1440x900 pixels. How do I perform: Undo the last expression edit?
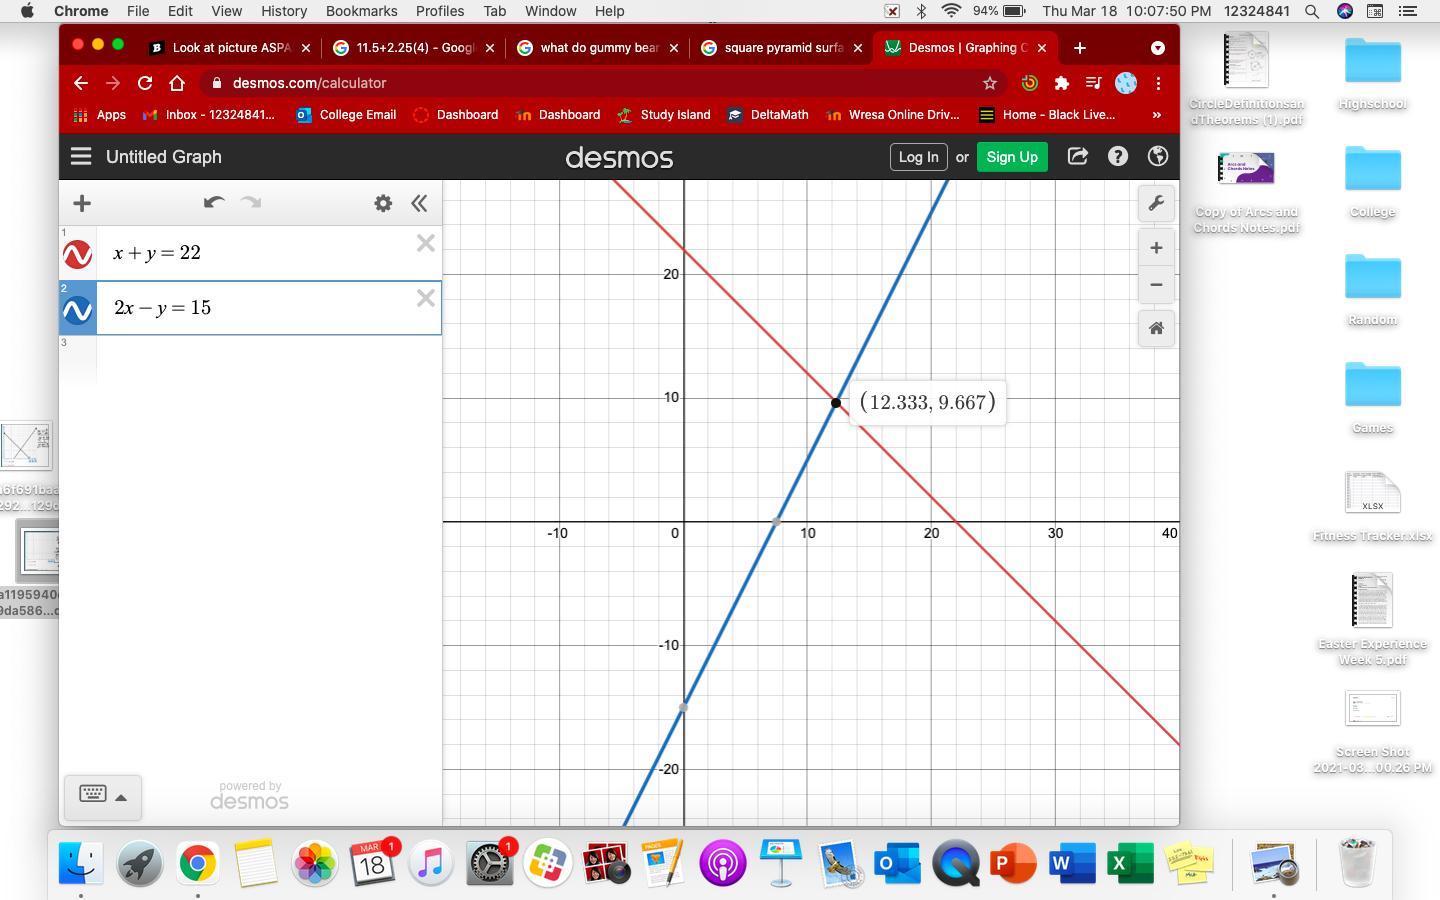[x=213, y=203]
